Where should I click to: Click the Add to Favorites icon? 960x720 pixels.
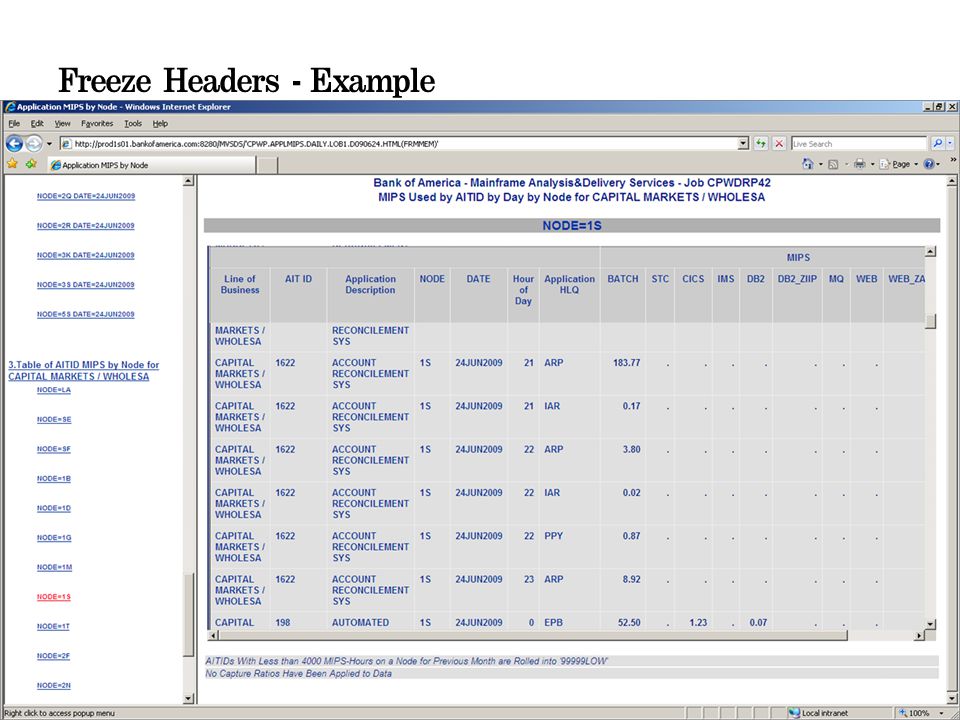pos(31,164)
